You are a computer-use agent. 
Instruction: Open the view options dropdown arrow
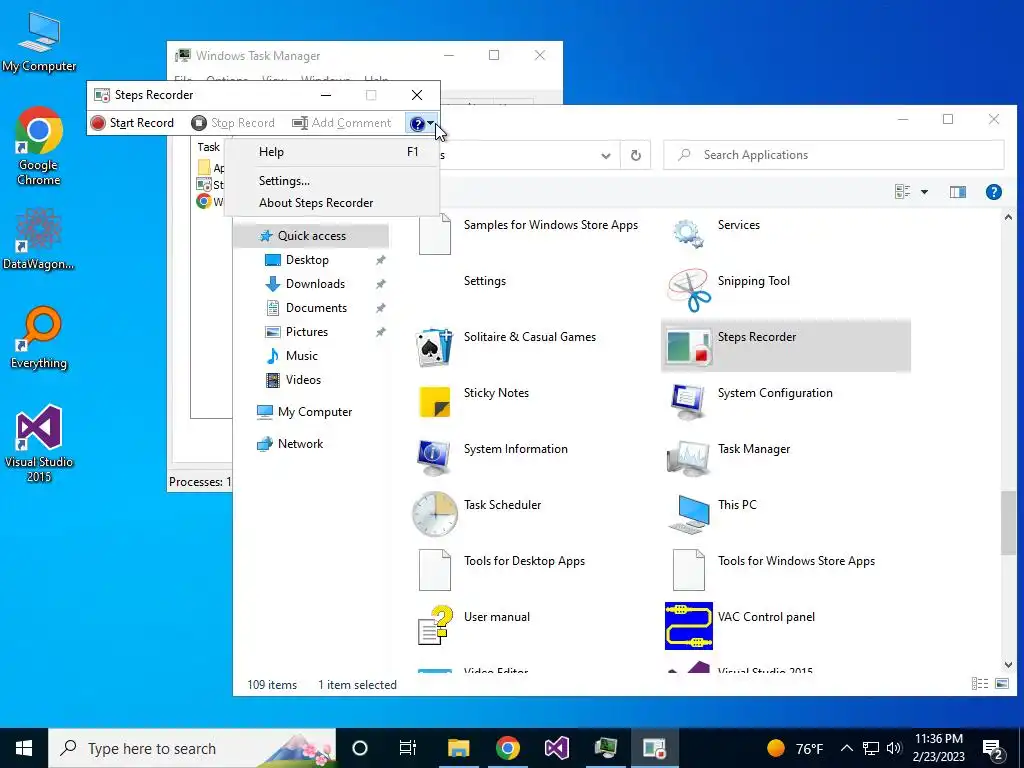tap(924, 191)
